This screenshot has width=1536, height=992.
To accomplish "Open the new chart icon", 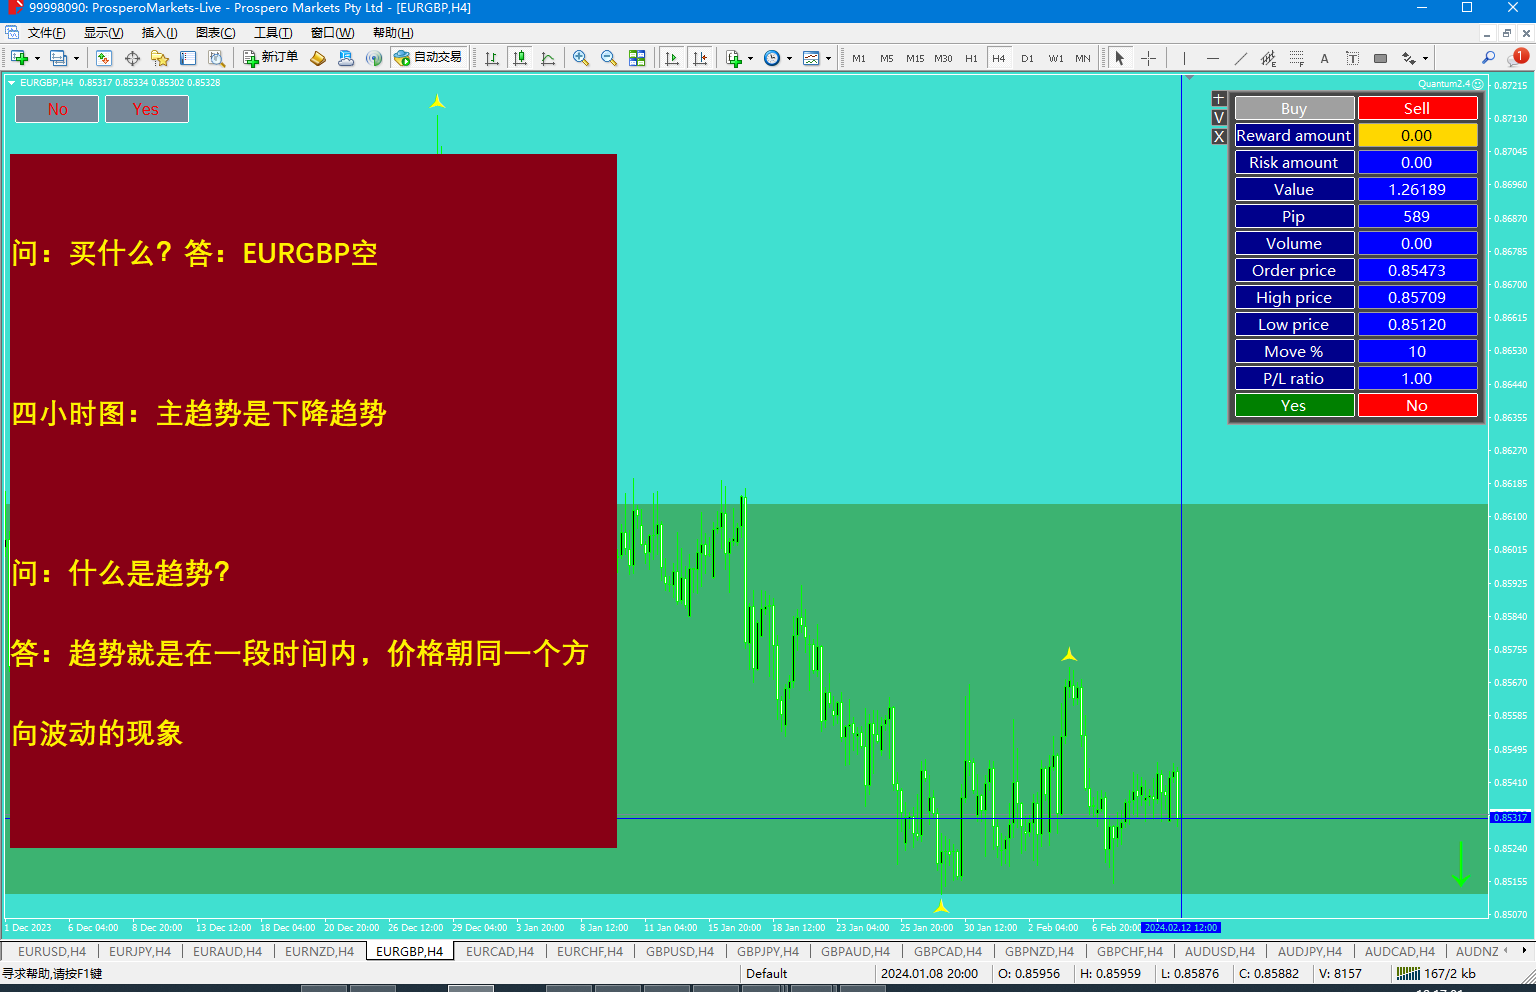I will [x=19, y=58].
